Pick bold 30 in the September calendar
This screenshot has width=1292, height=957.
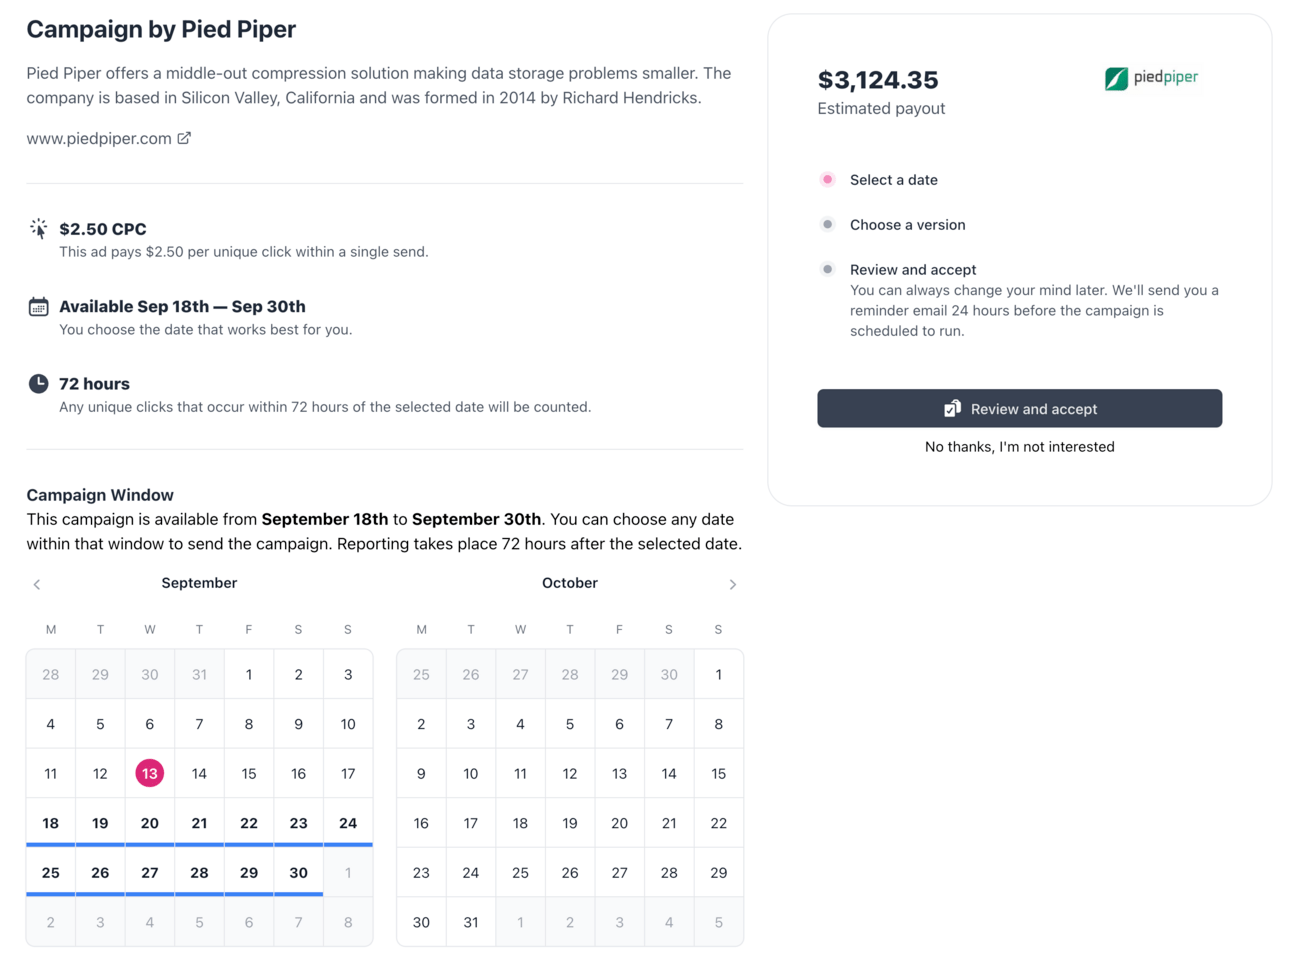coord(298,873)
